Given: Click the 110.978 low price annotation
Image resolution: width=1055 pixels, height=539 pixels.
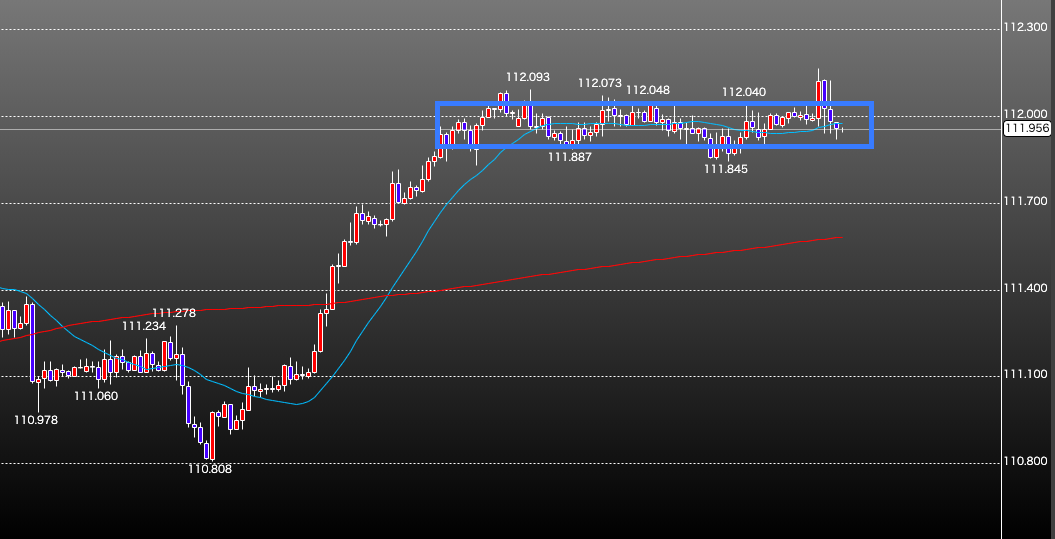Looking at the screenshot, I should click(36, 421).
